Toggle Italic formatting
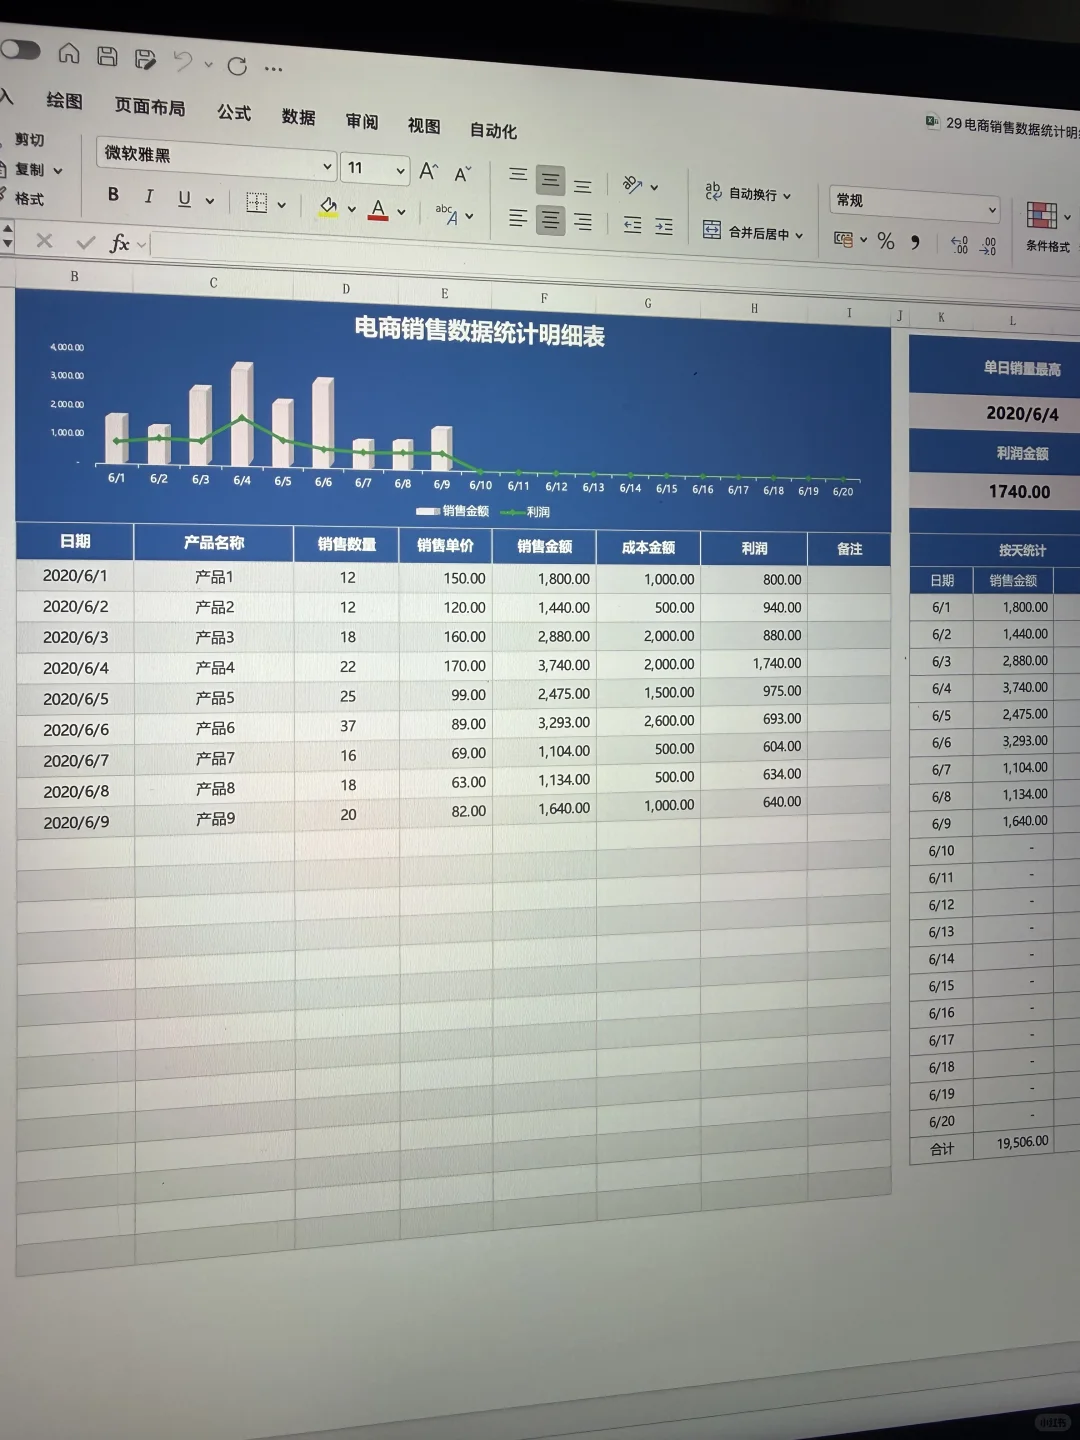Viewport: 1080px width, 1440px height. tap(149, 196)
